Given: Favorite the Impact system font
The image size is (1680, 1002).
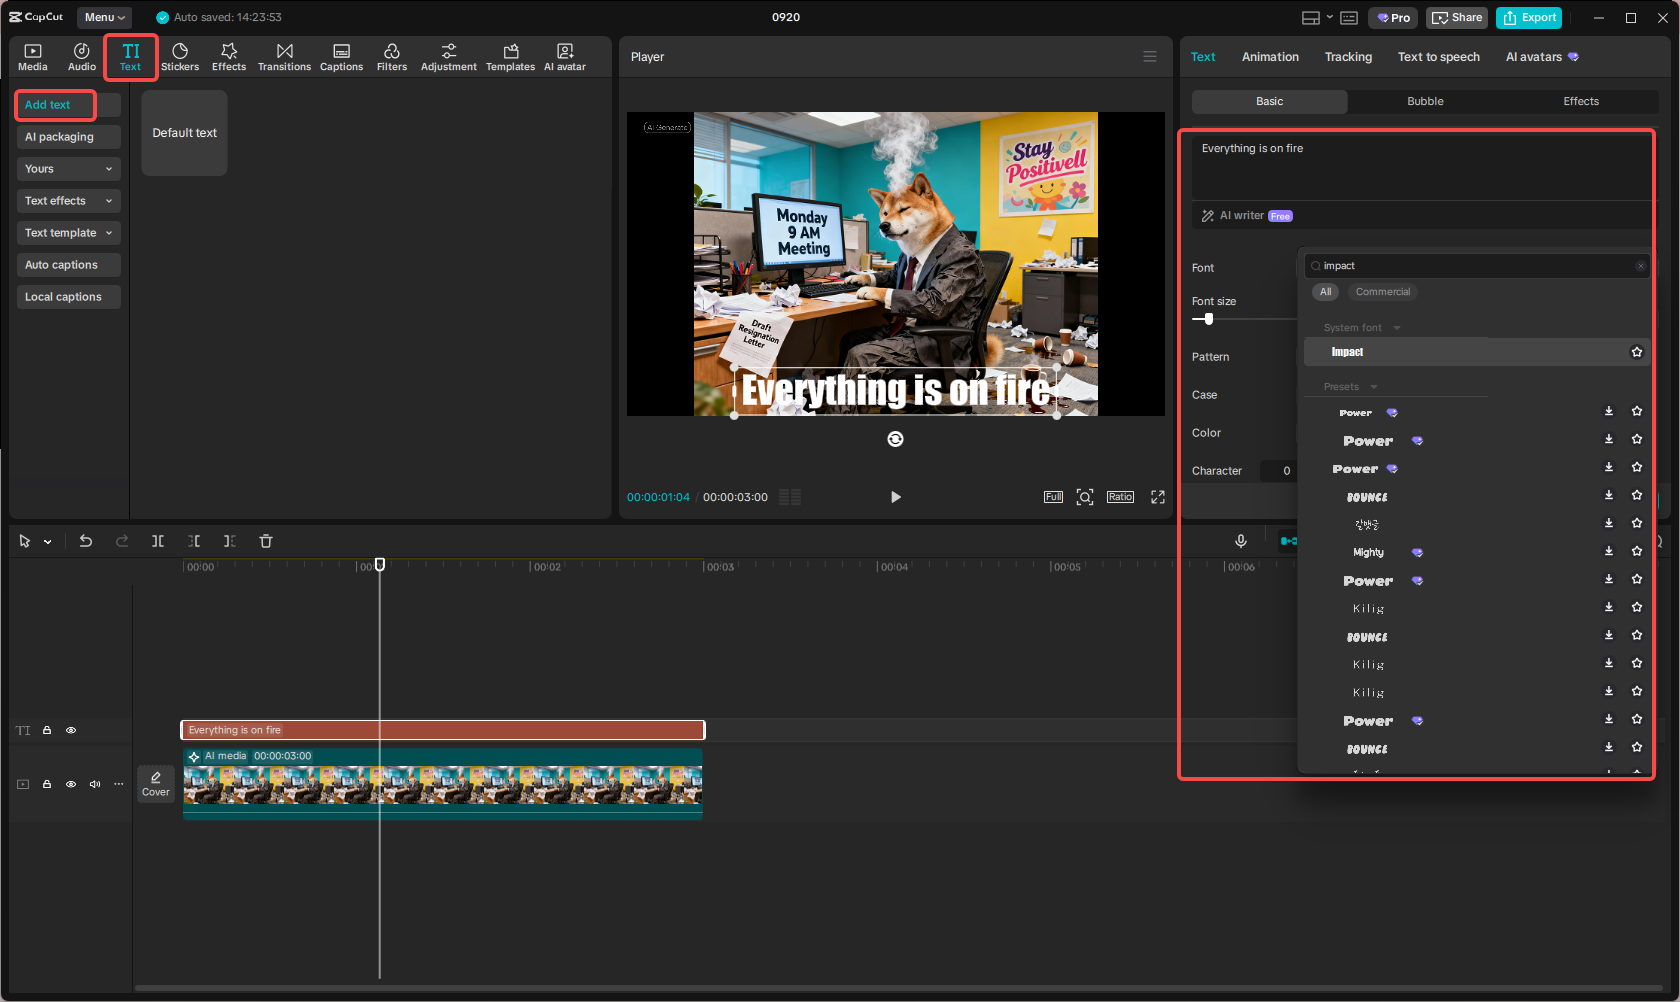Looking at the screenshot, I should click(x=1637, y=352).
